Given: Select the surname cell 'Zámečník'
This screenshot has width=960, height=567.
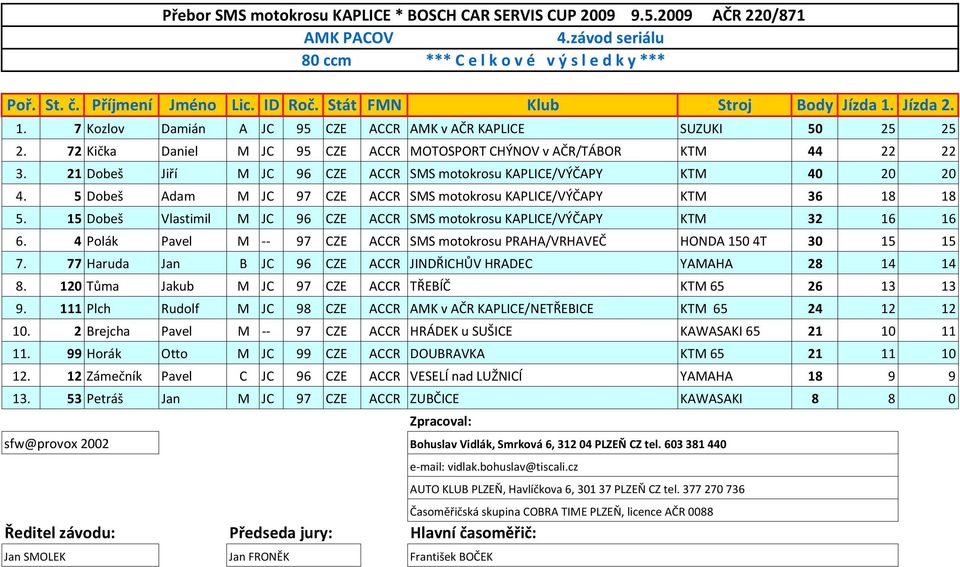Looking at the screenshot, I should [x=122, y=376].
